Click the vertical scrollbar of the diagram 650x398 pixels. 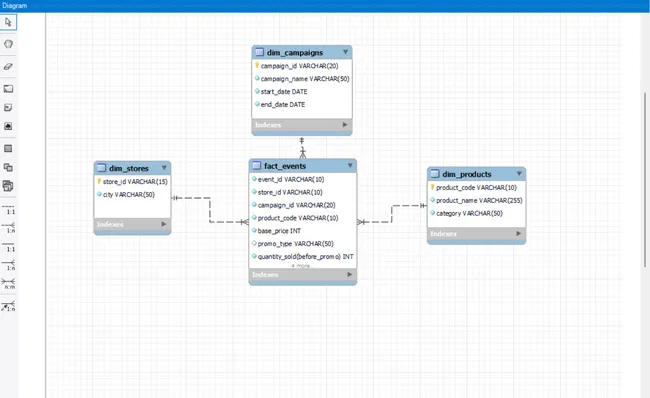click(645, 180)
